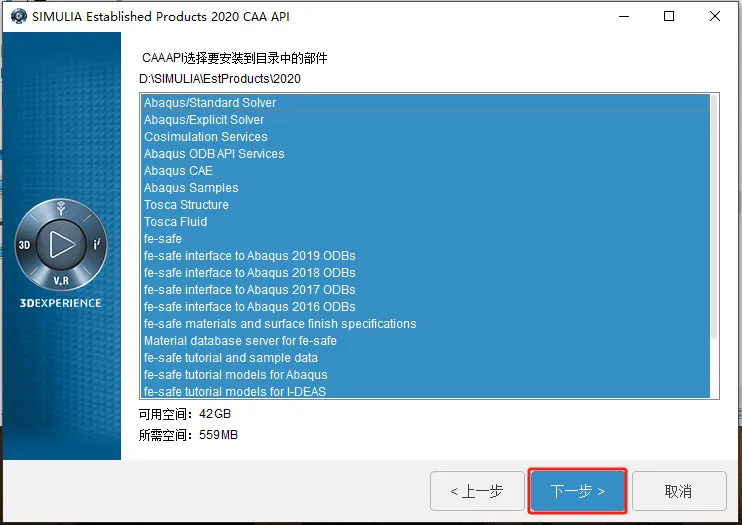
Task: Click install path D:\SIMULIA\EstProducts\2020
Action: tap(220, 79)
